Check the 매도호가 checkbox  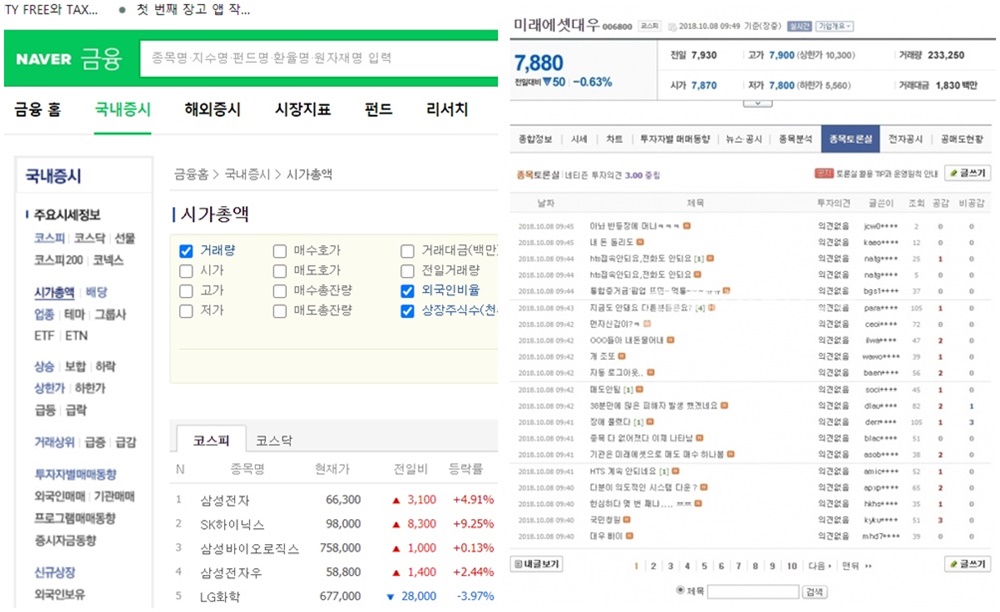[x=279, y=272]
